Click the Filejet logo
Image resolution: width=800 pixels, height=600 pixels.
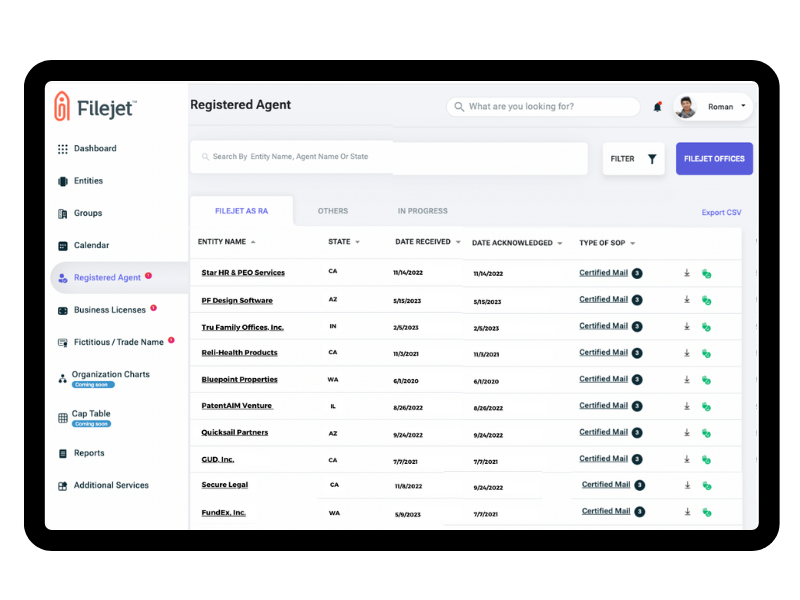[x=95, y=107]
